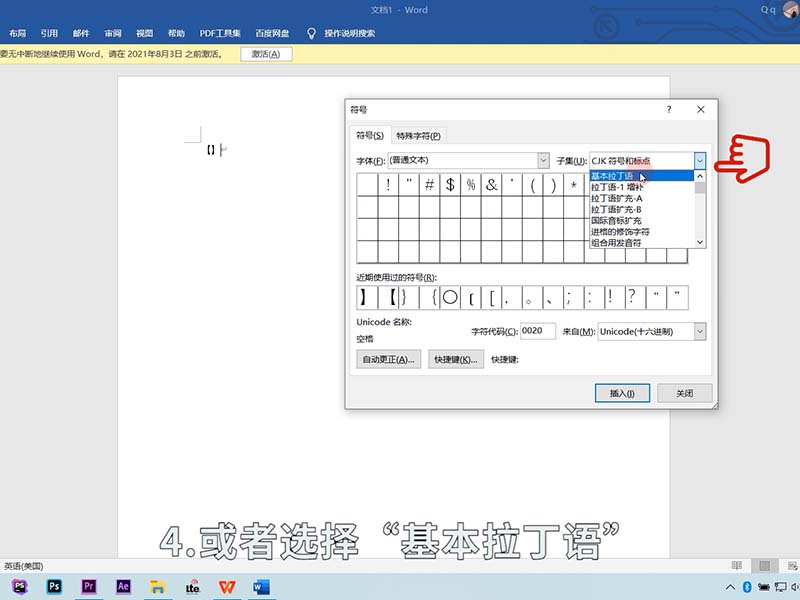Switch to the 特殊字符(P) tab
800x600 pixels.
(418, 136)
